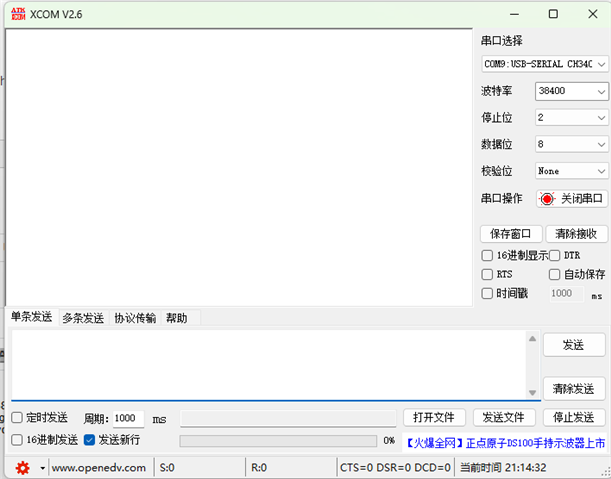
Task: Click the red settings gear icon
Action: click(22, 467)
